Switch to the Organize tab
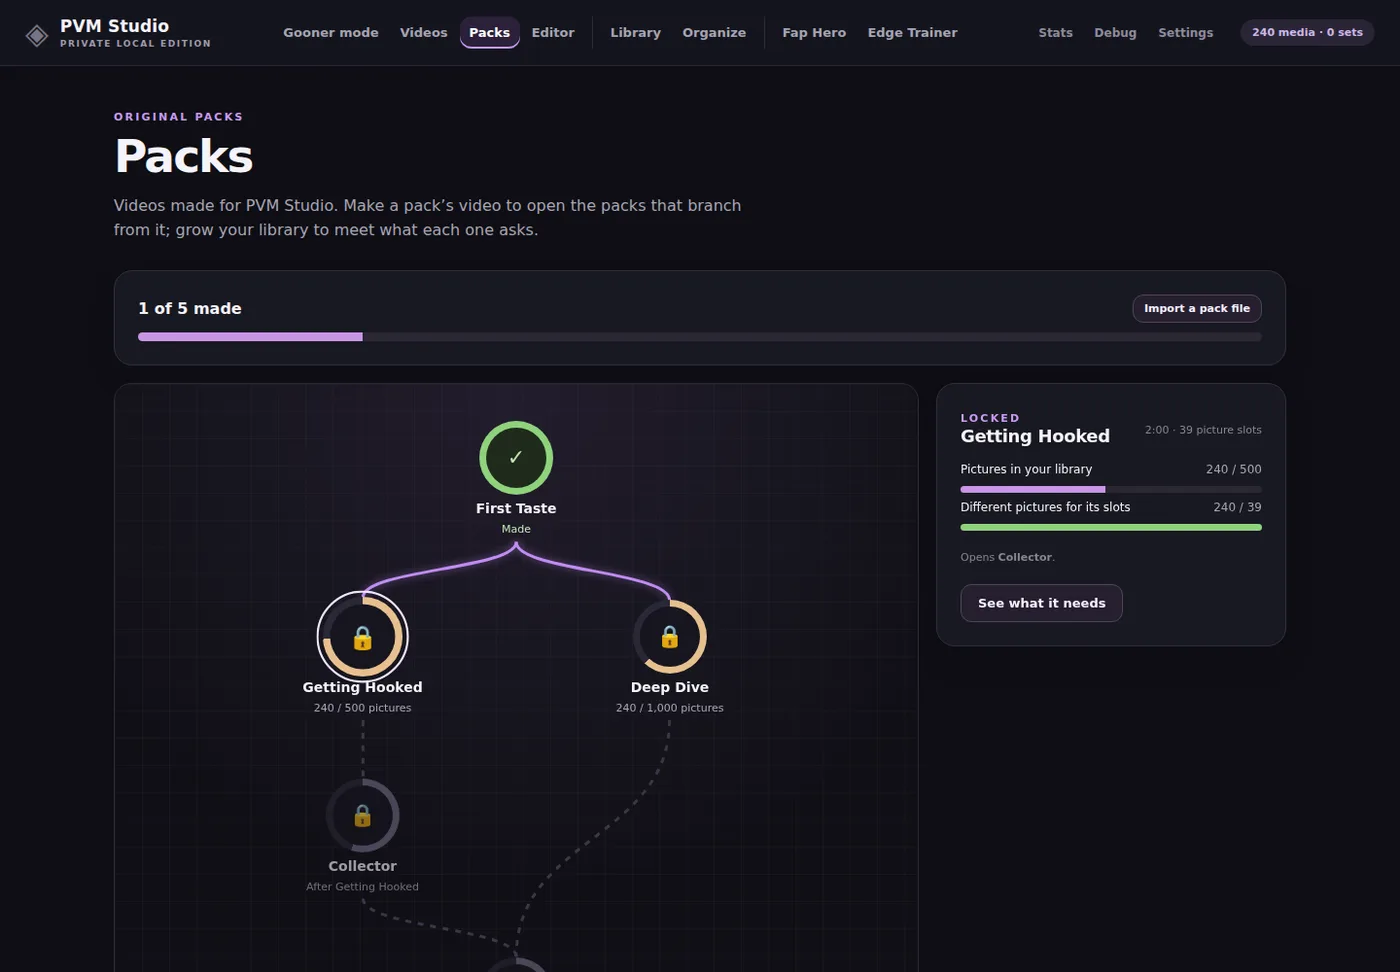 pos(714,33)
